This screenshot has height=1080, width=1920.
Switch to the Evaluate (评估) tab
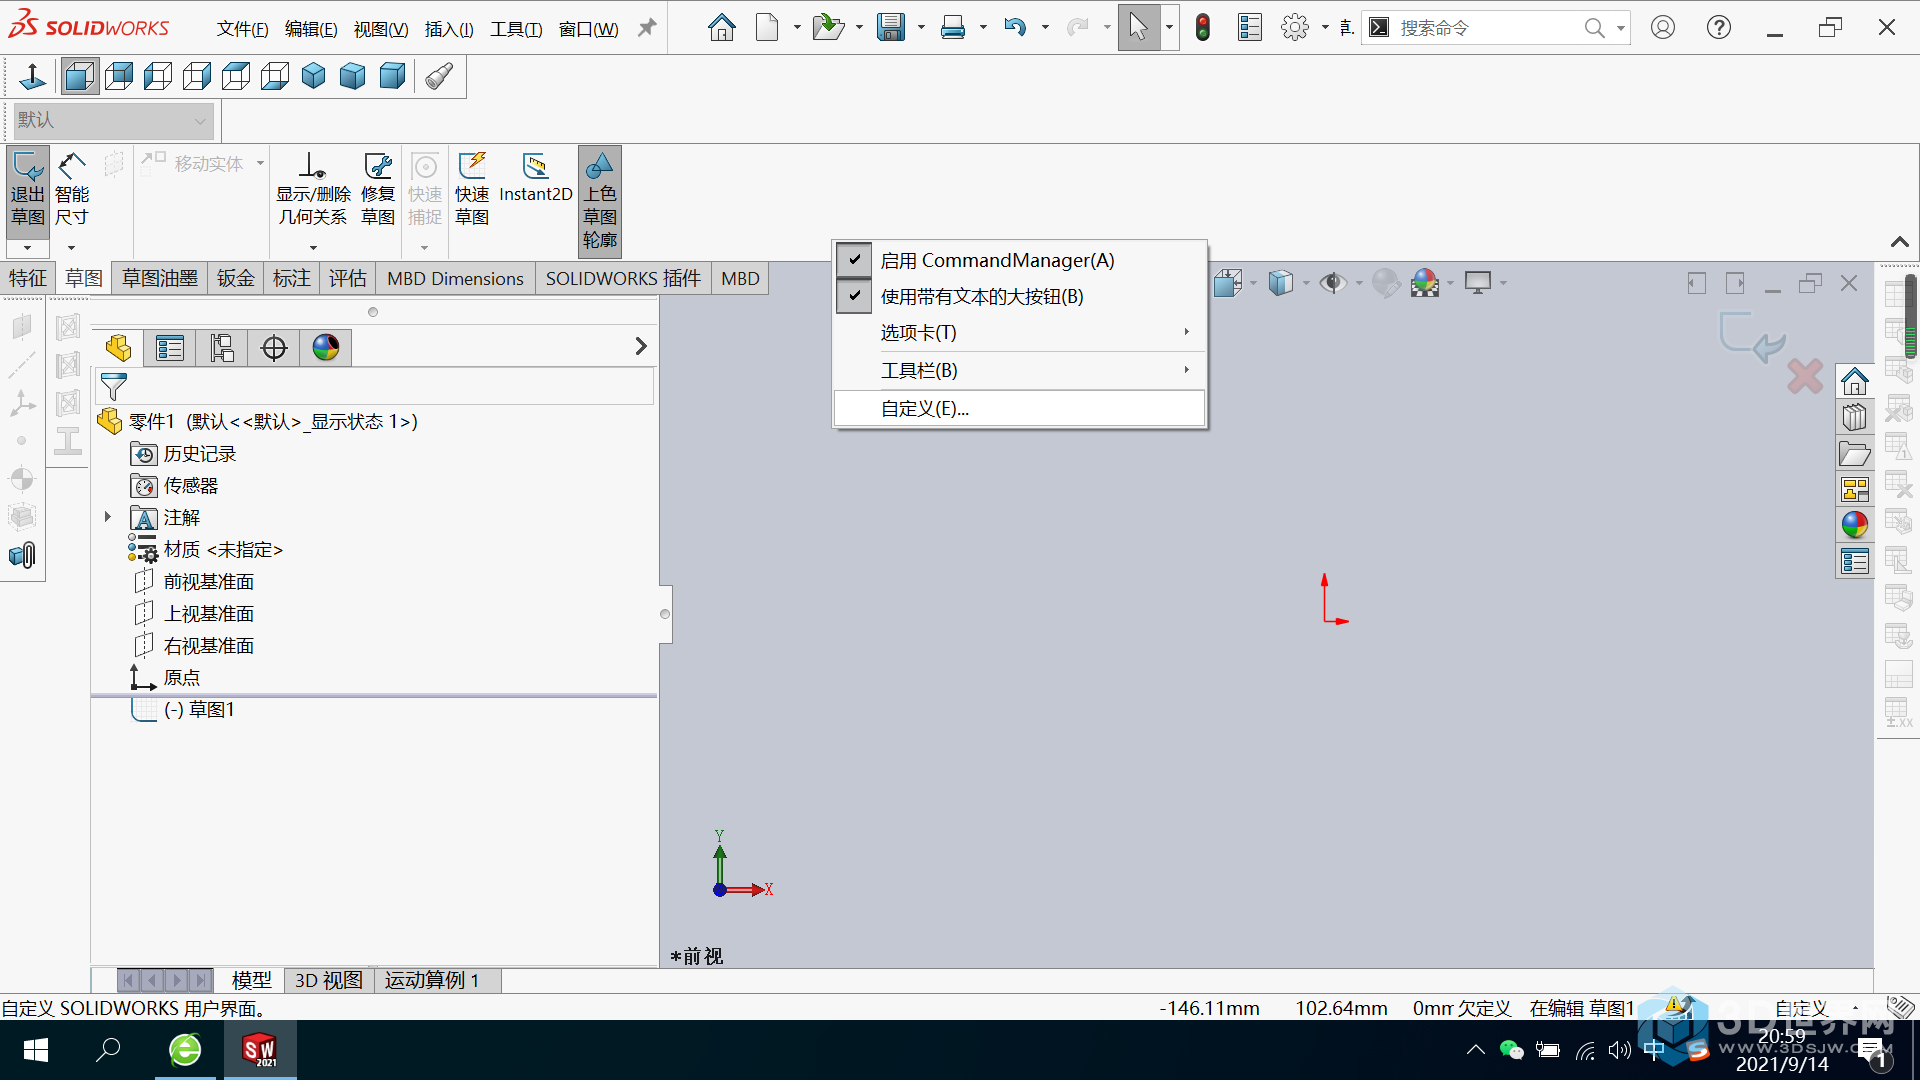point(348,278)
